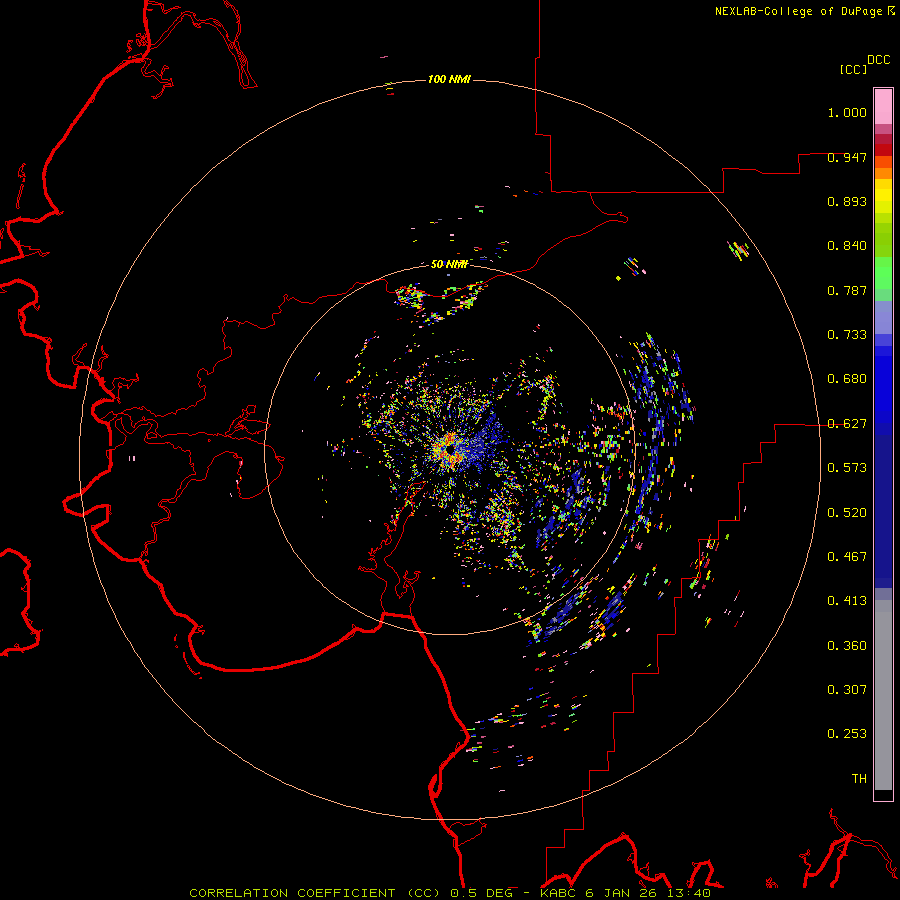Click the 0.733 scale value

coord(847,335)
